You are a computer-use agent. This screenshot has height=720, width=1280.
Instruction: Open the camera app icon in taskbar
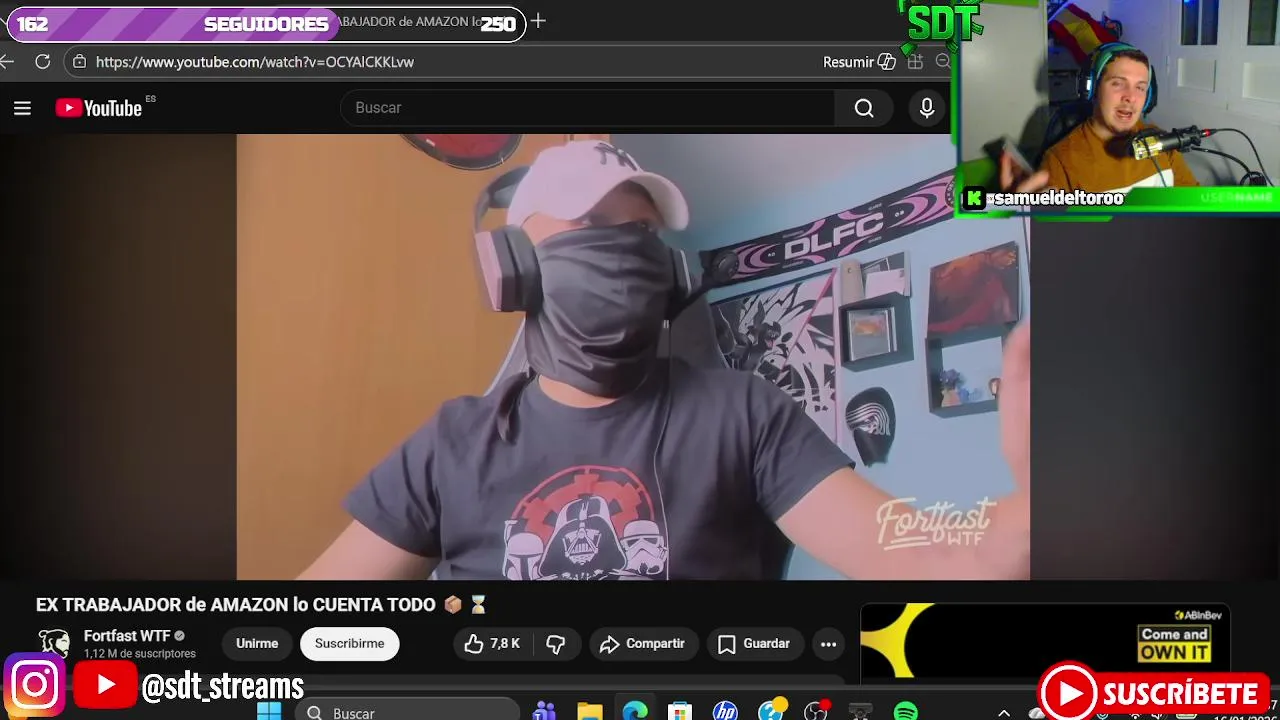pyautogui.click(x=860, y=711)
